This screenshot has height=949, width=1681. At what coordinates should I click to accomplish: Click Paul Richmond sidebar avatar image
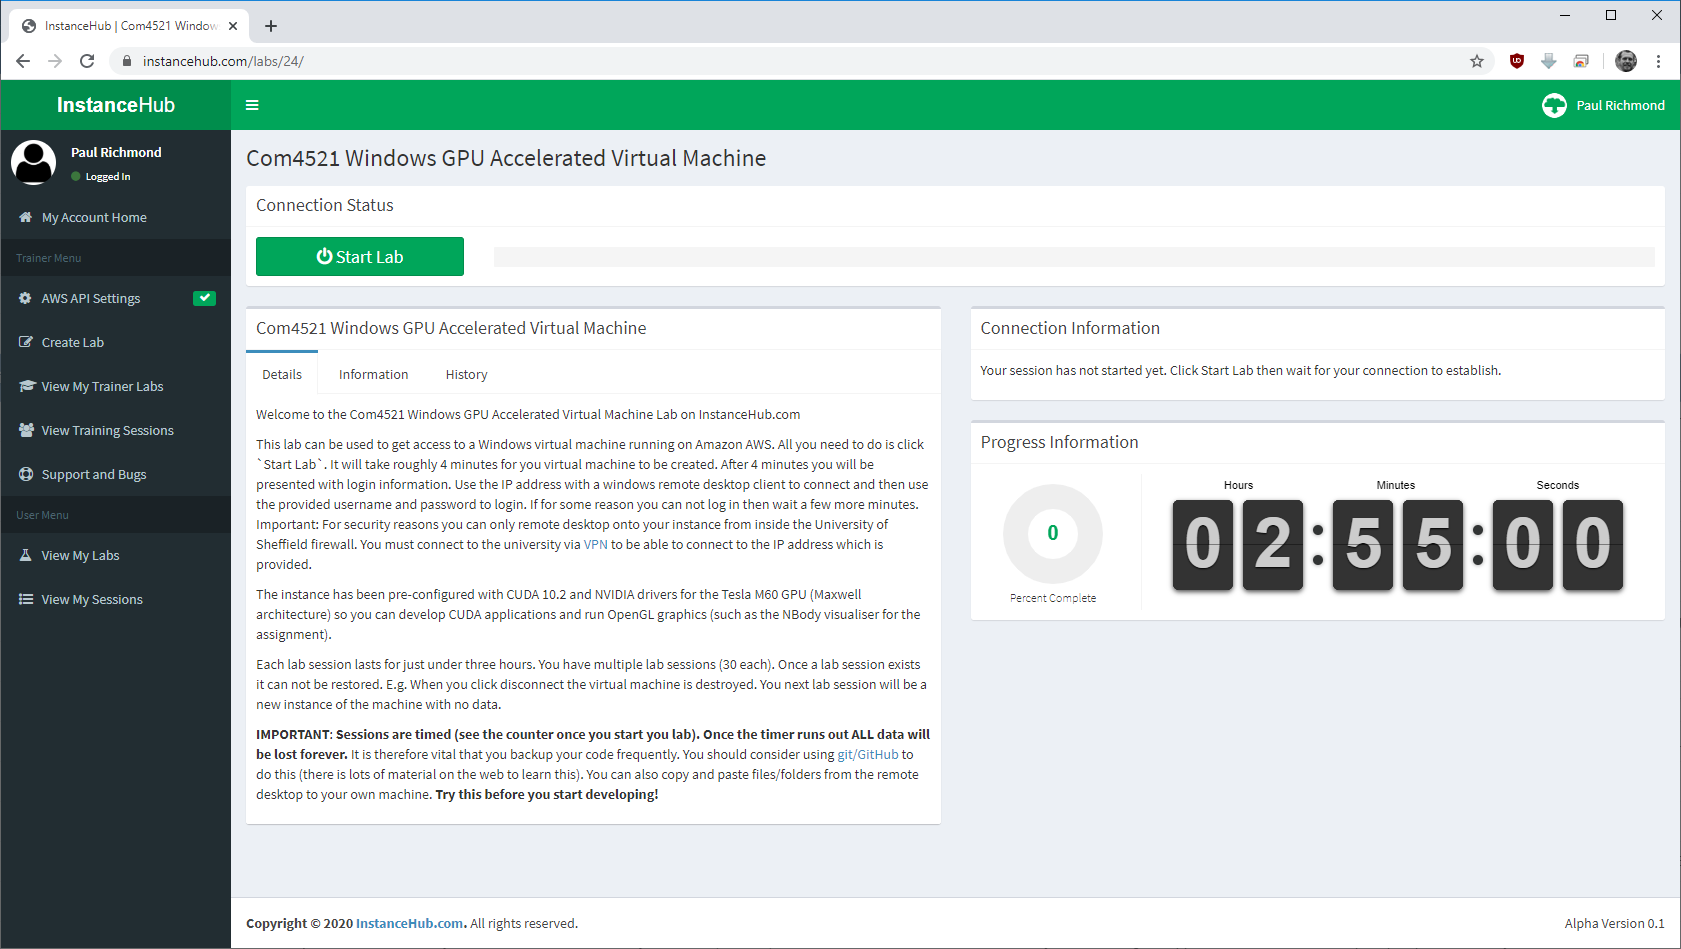click(x=33, y=162)
